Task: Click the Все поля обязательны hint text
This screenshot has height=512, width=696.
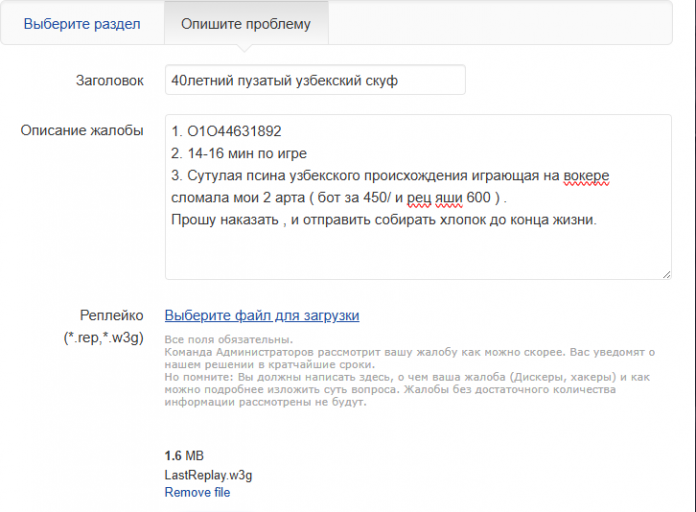Action: pos(229,339)
